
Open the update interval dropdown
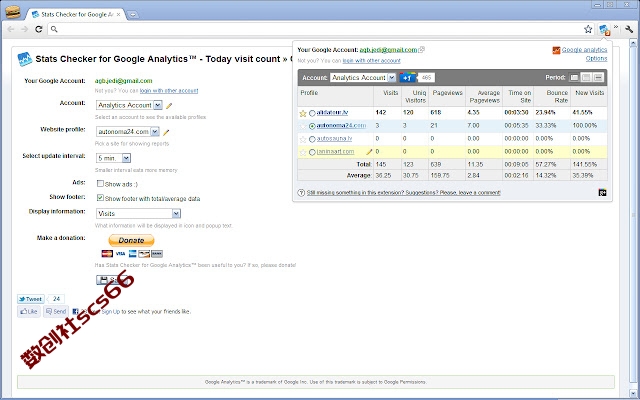(x=113, y=158)
